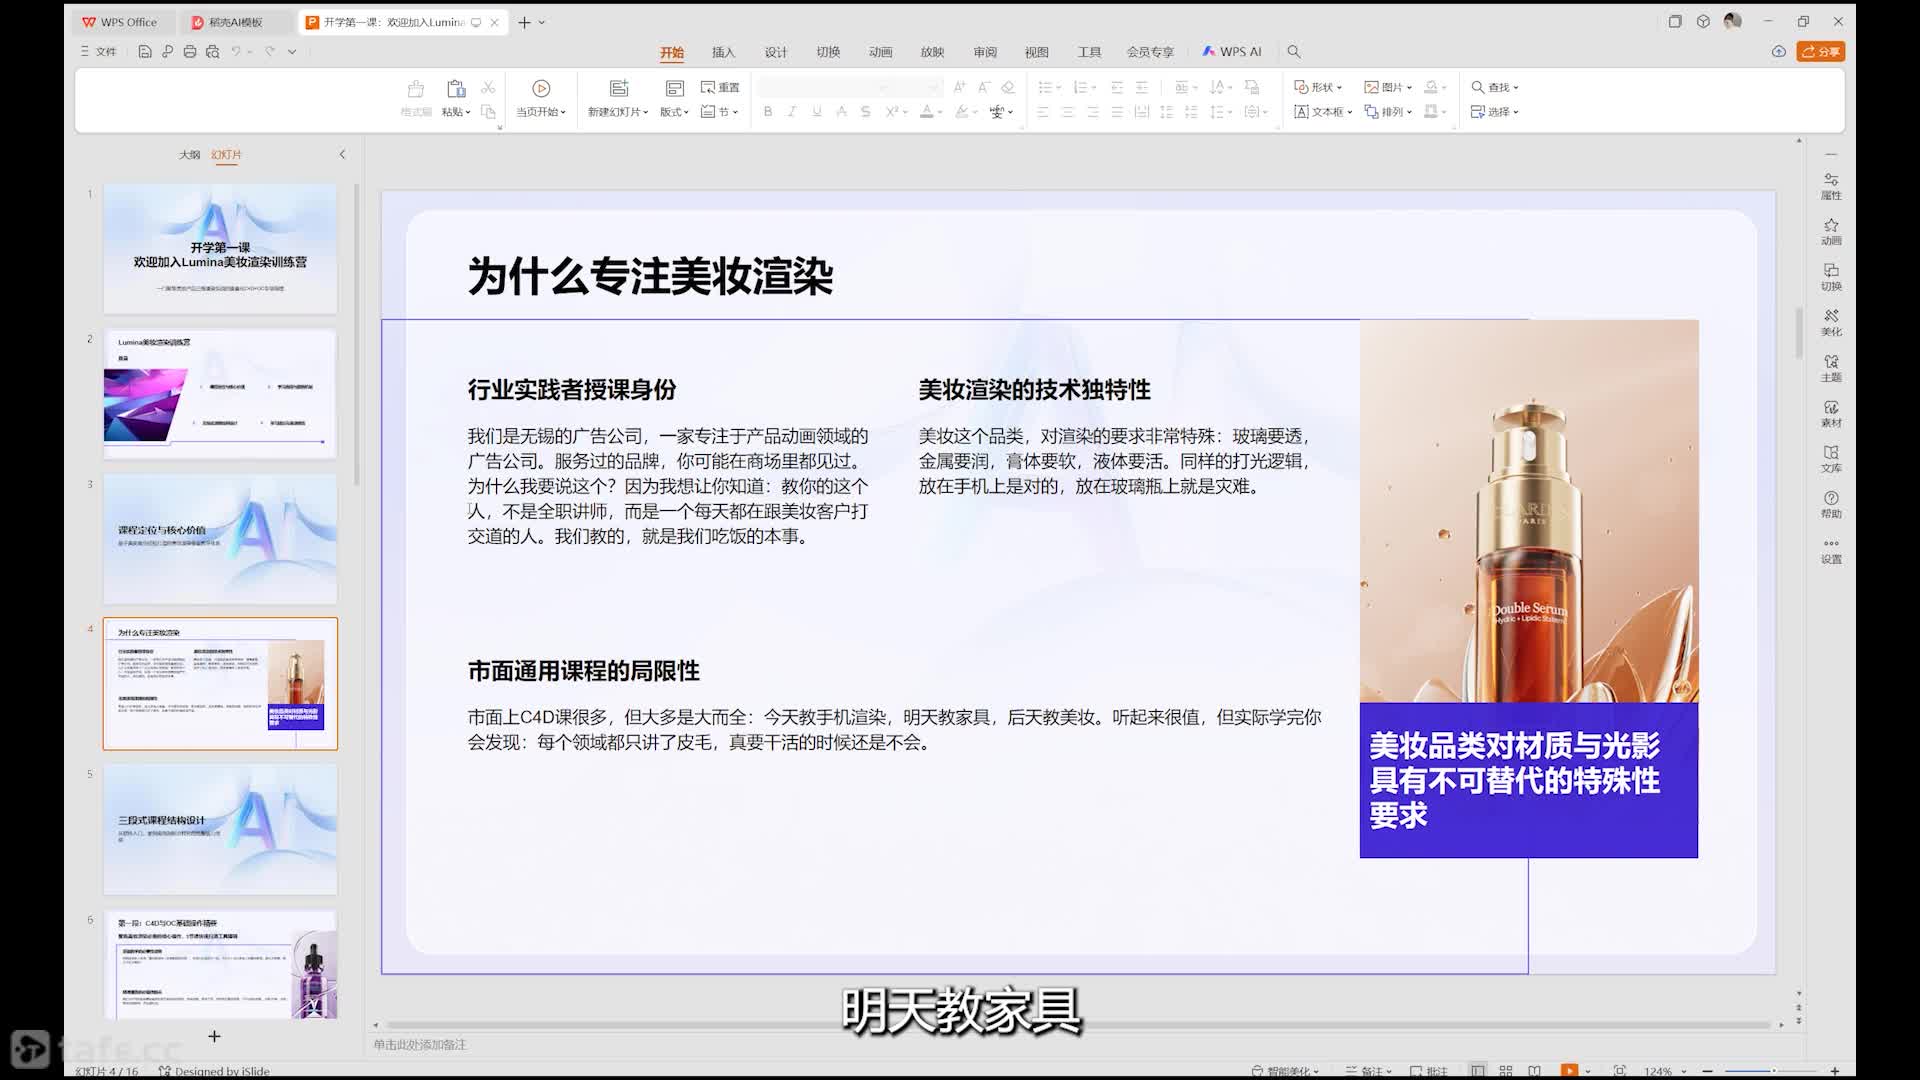This screenshot has height=1080, width=1920.
Task: Toggle italic formatting button
Action: [x=792, y=112]
